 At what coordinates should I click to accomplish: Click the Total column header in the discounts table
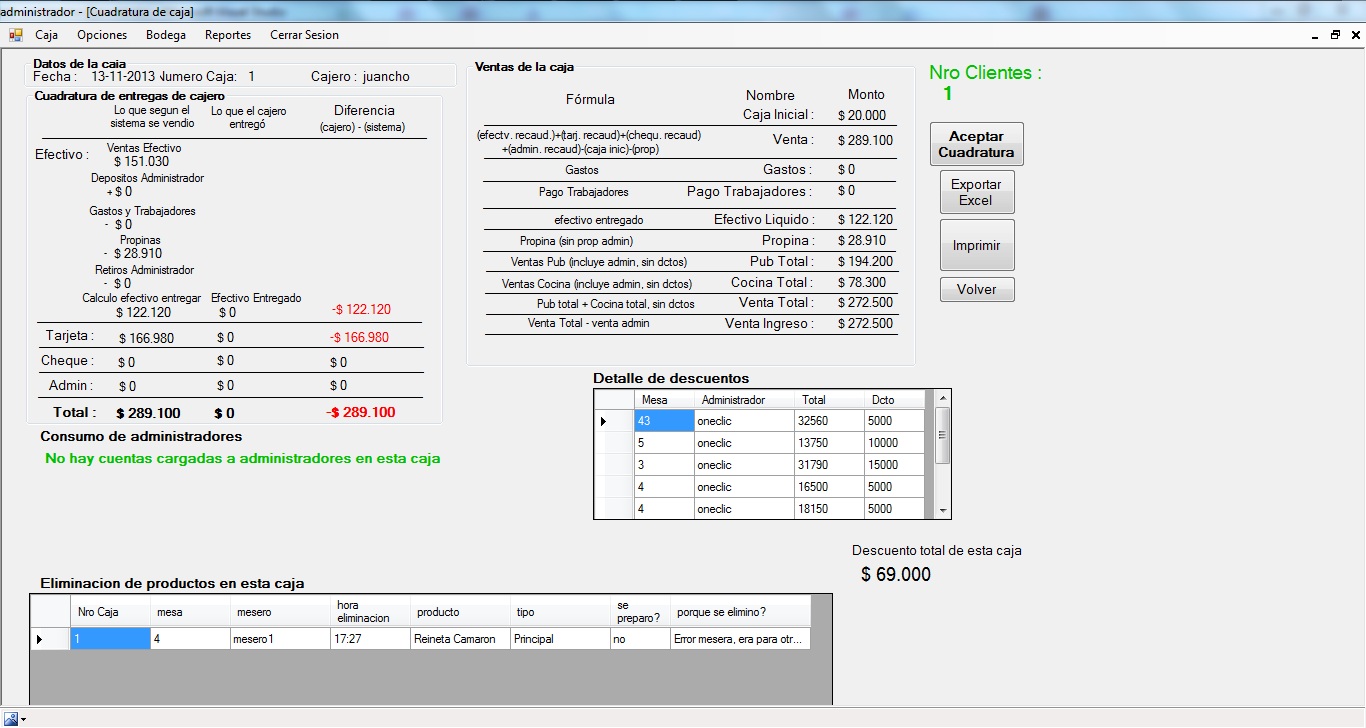point(829,400)
